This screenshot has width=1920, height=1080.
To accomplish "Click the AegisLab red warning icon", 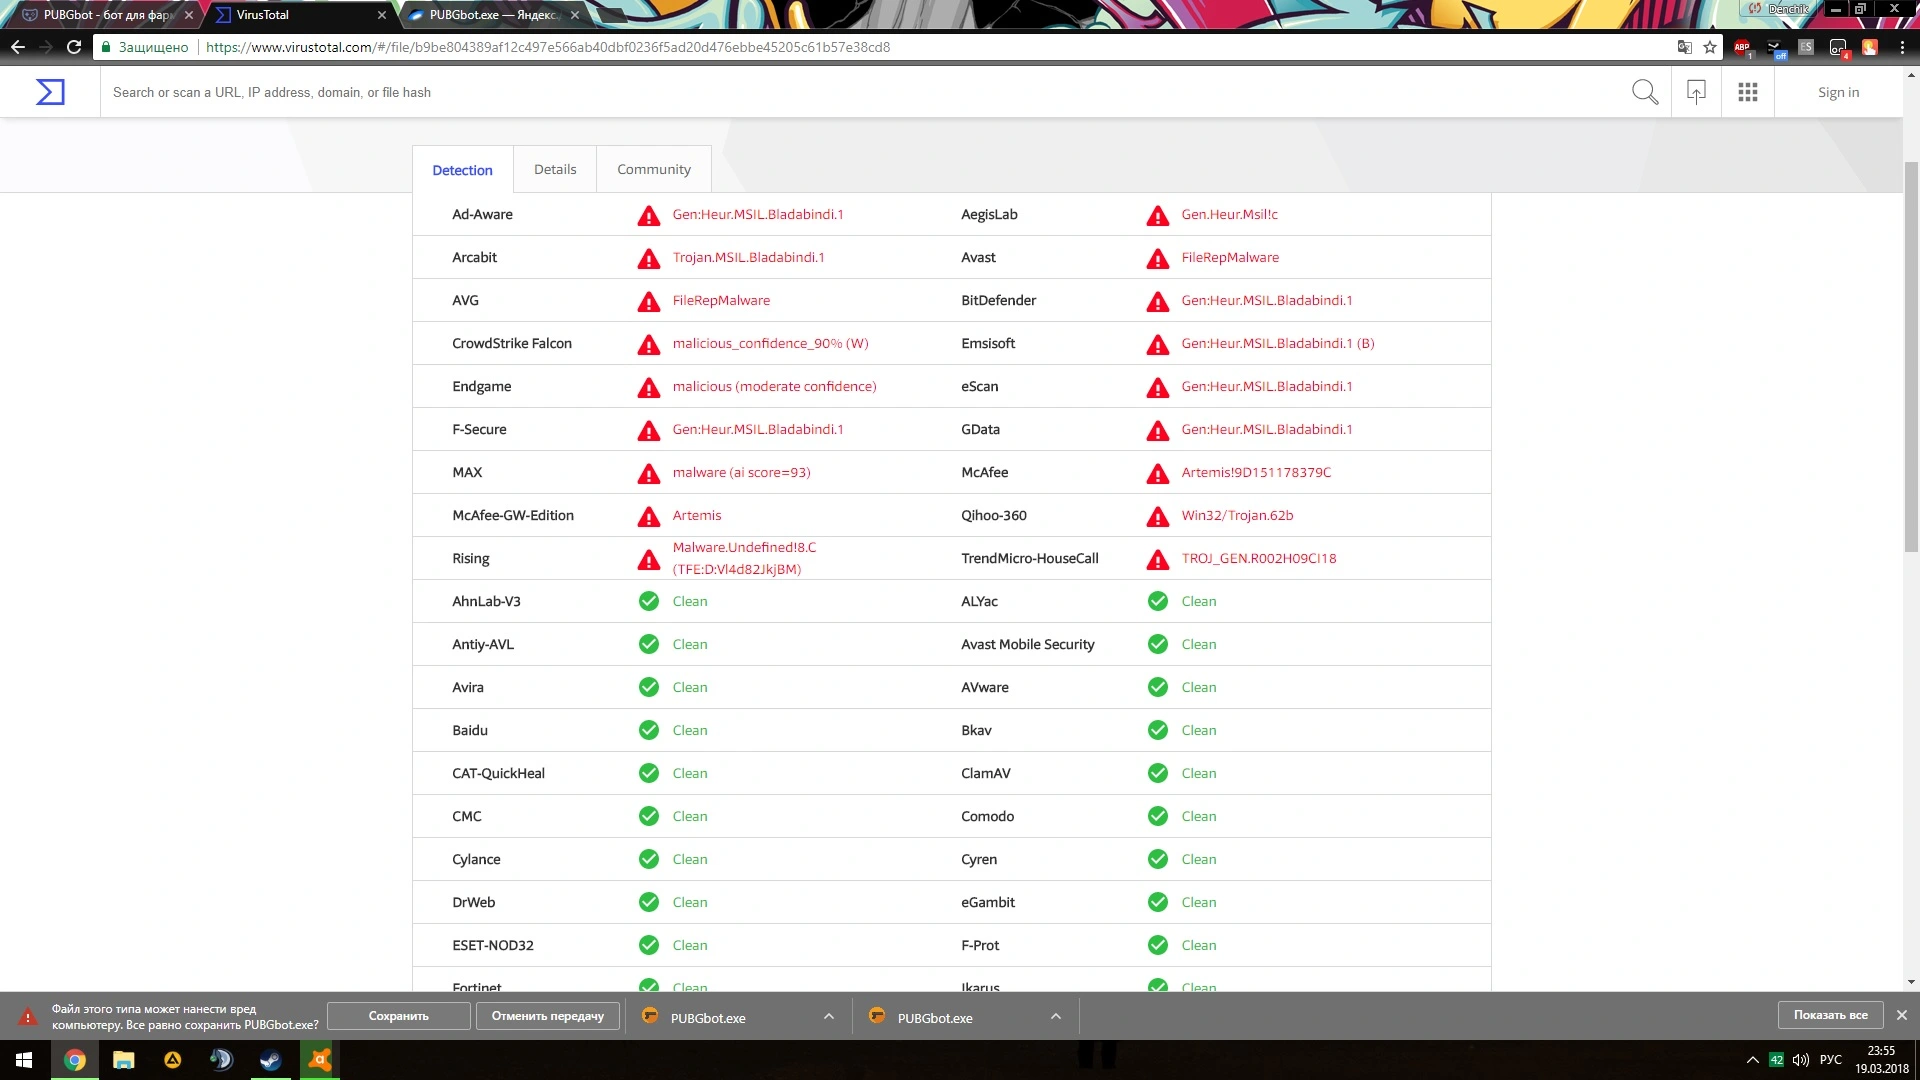I will [1158, 215].
